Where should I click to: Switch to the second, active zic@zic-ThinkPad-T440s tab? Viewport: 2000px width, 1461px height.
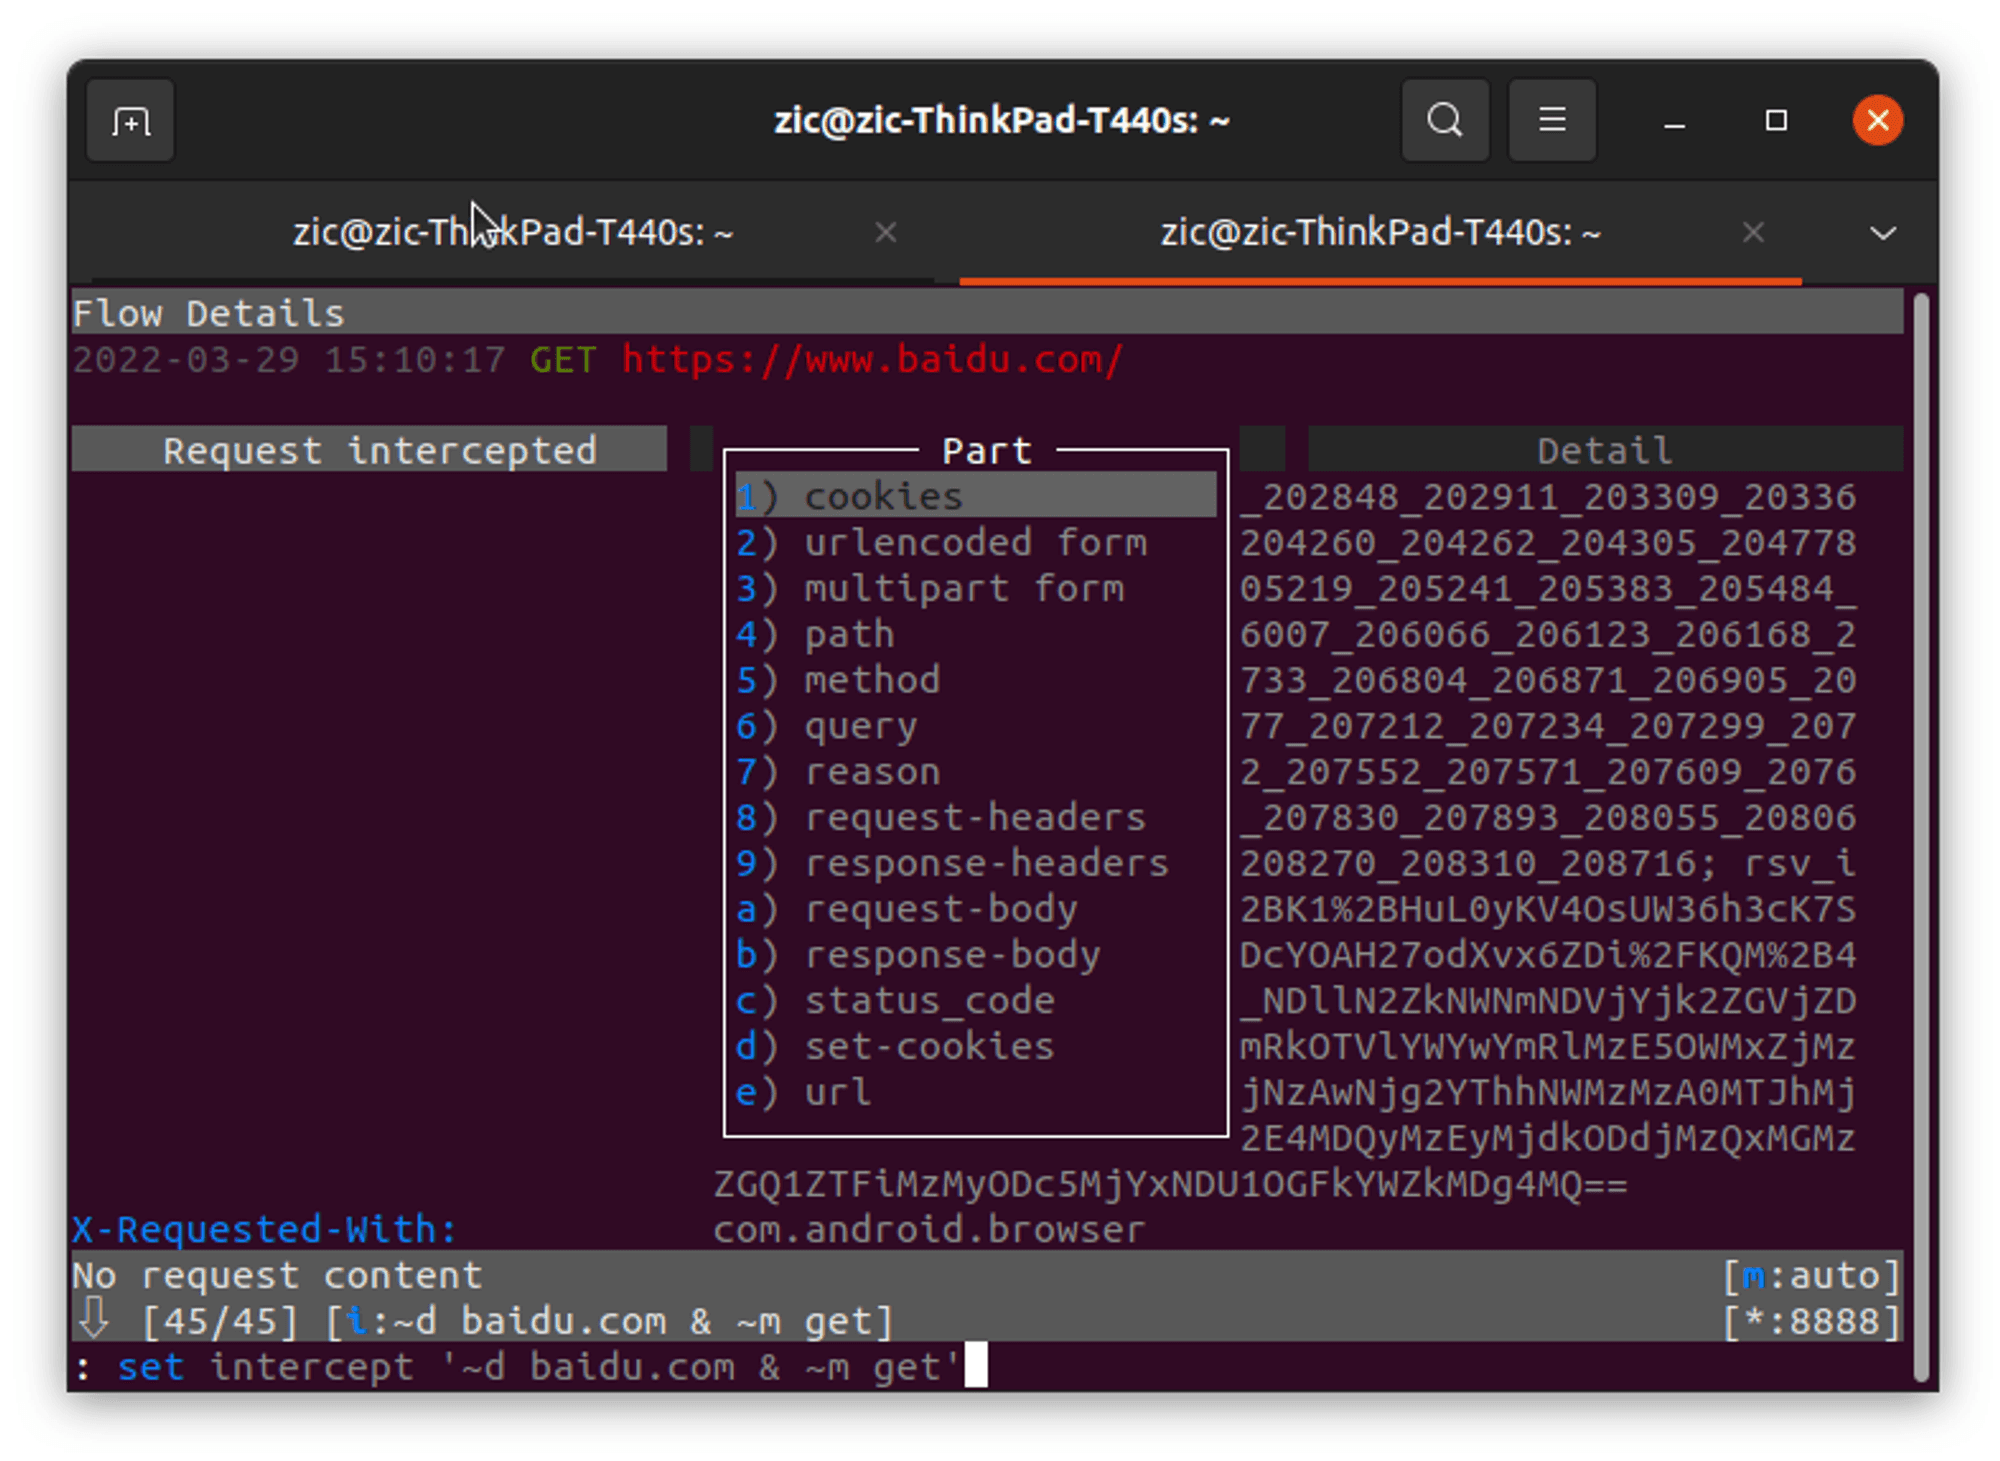[1380, 232]
